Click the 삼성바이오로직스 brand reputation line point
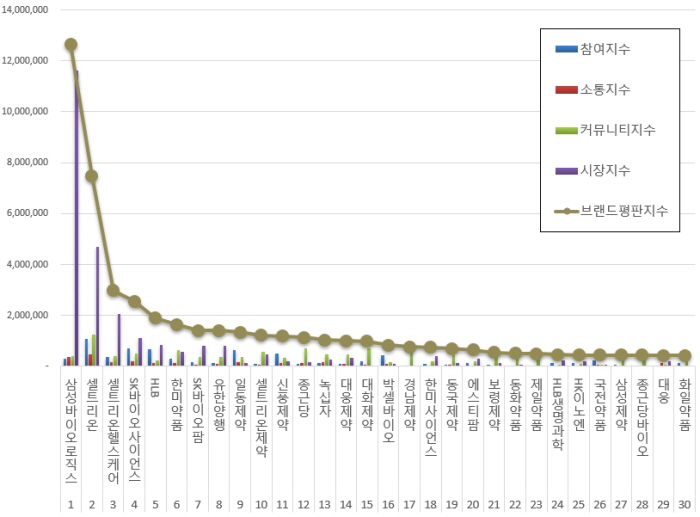The image size is (700, 517). click(71, 45)
